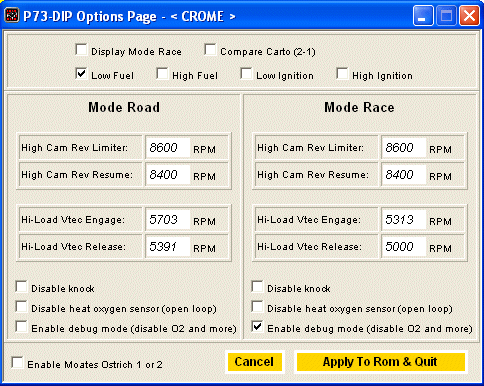Click Apply To Rom & Quit button
Viewport: 484px width, 386px height.
pyautogui.click(x=381, y=362)
